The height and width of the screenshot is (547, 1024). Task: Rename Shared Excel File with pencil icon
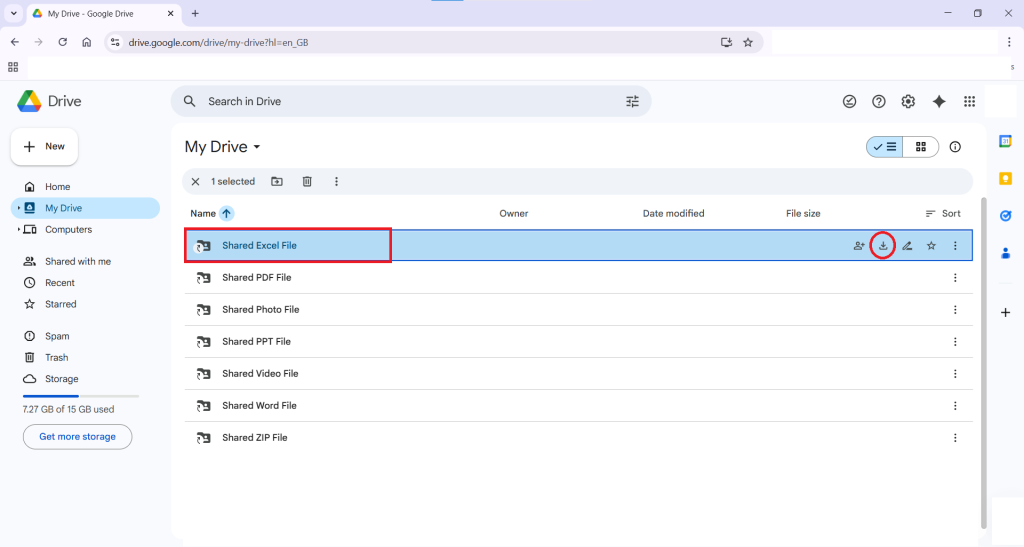(907, 246)
